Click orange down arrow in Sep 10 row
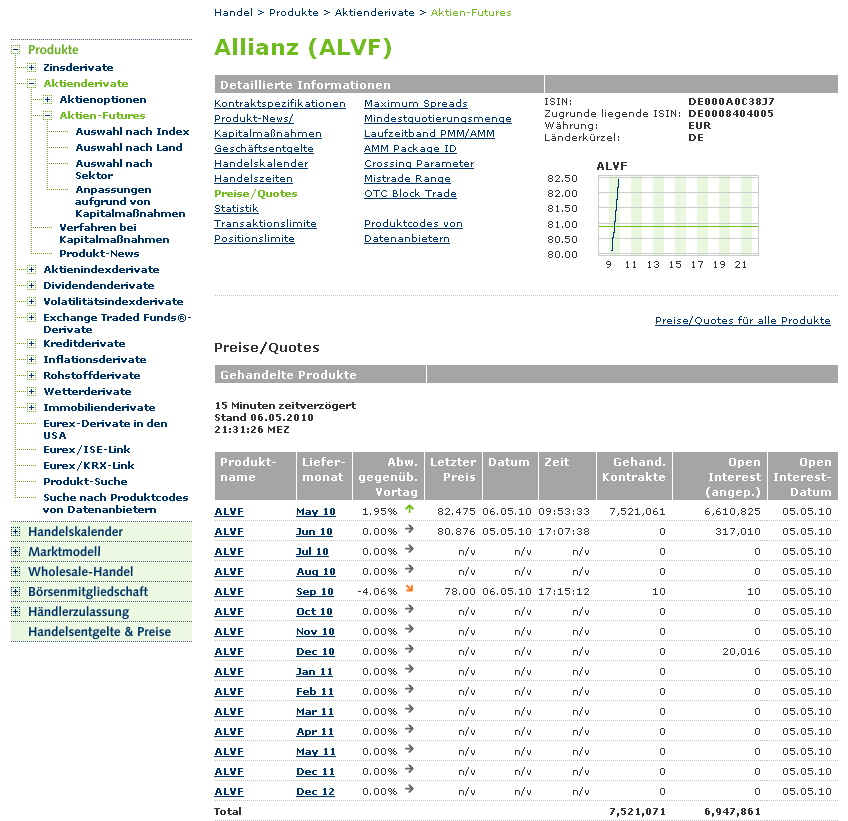This screenshot has height=821, width=848. (409, 591)
